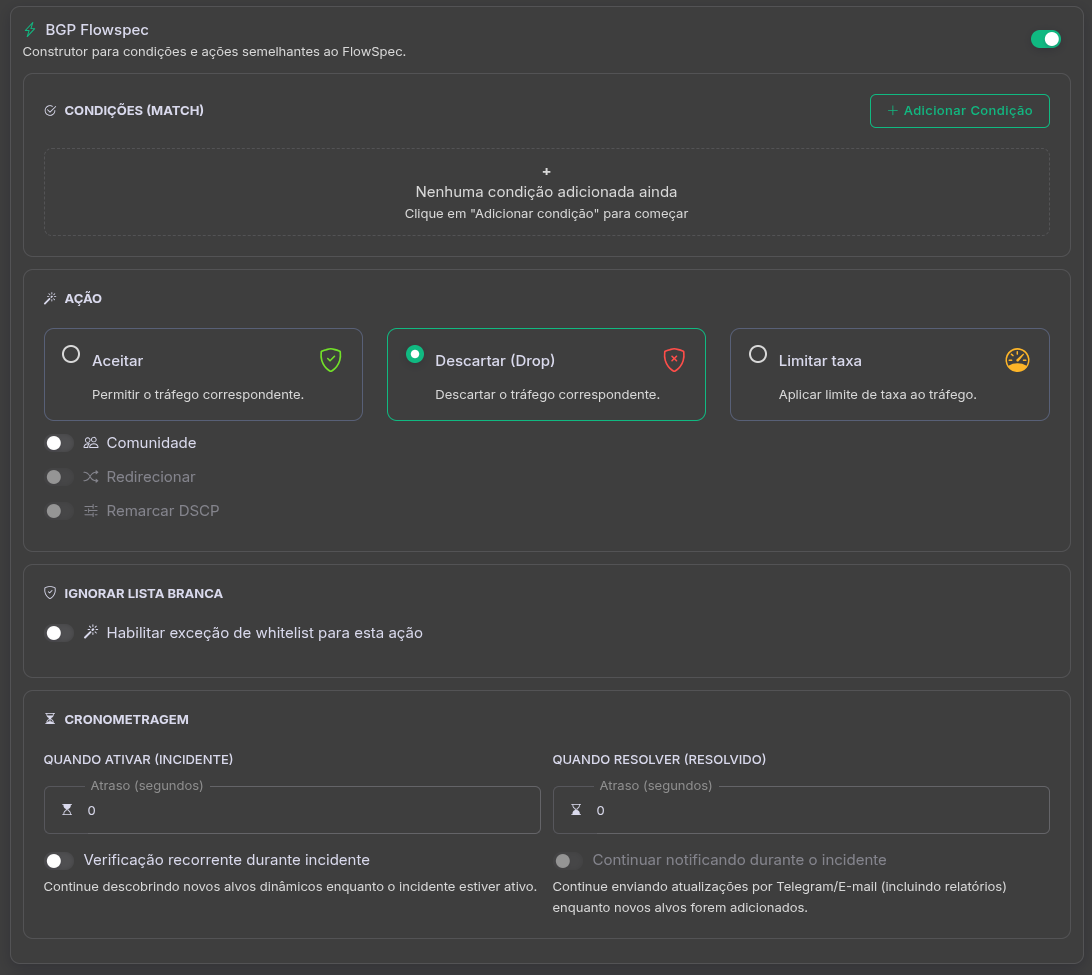This screenshot has width=1092, height=975.
Task: Click the empty conditions placeholder area
Action: pos(546,192)
